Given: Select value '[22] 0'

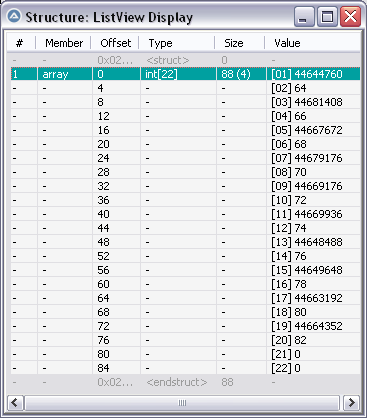Looking at the screenshot, I should click(x=286, y=368).
